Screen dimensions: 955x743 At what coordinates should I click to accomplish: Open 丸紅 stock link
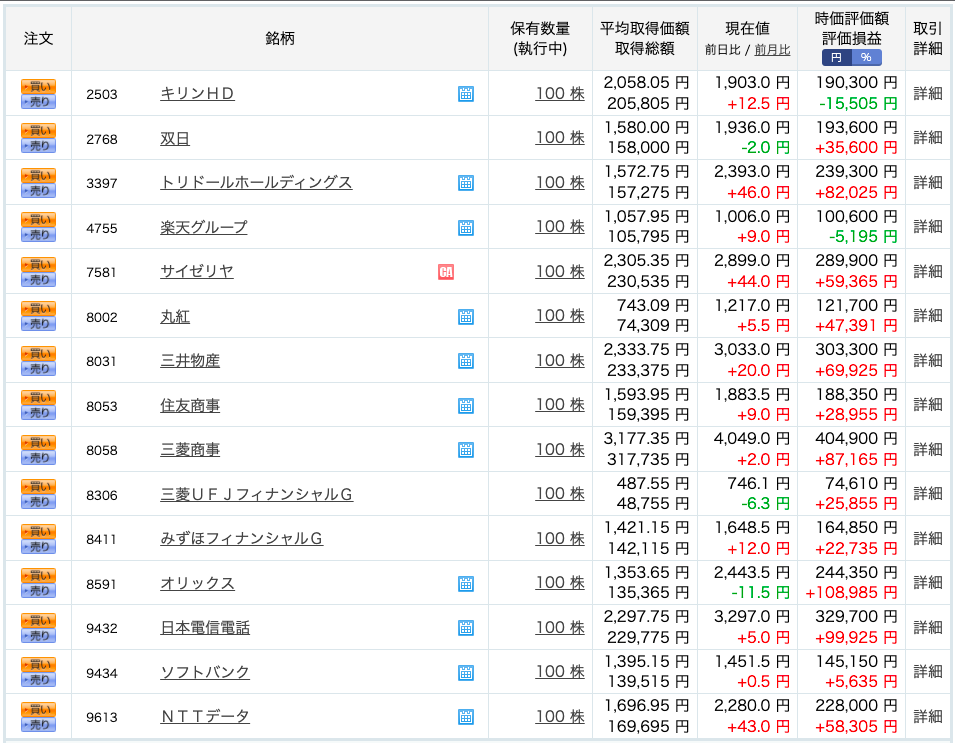[x=175, y=317]
